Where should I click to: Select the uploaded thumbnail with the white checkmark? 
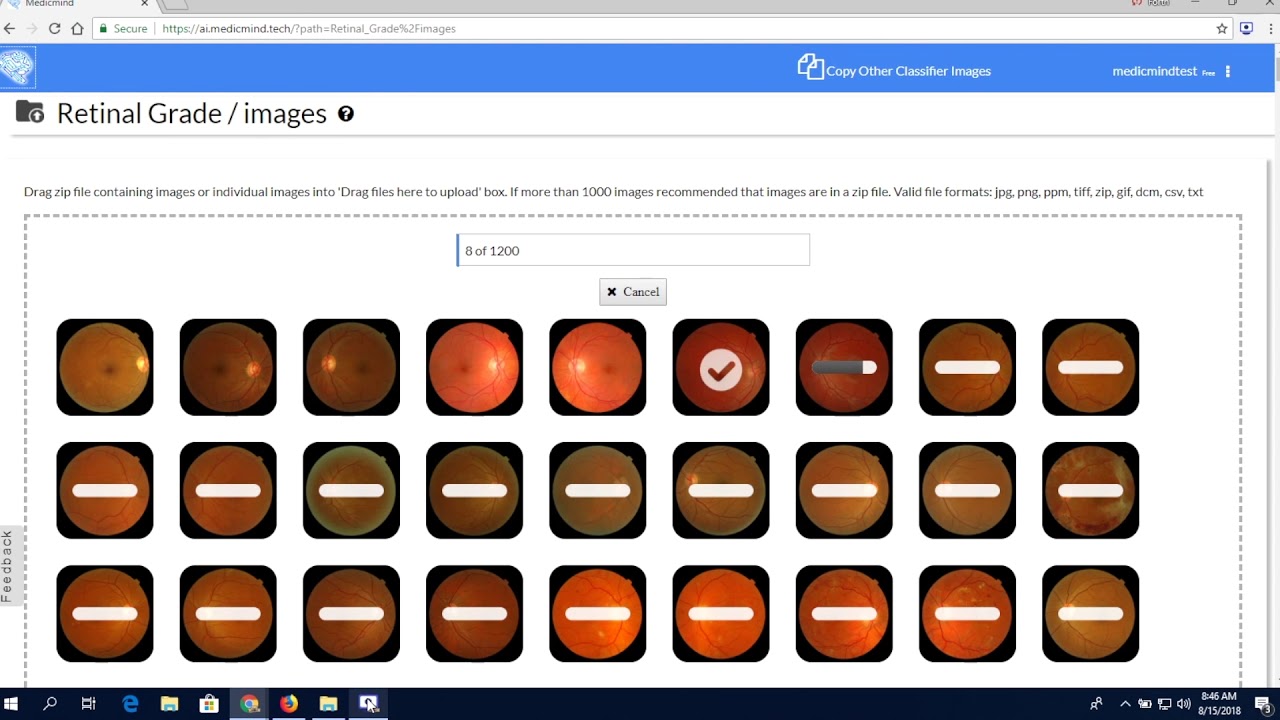721,367
